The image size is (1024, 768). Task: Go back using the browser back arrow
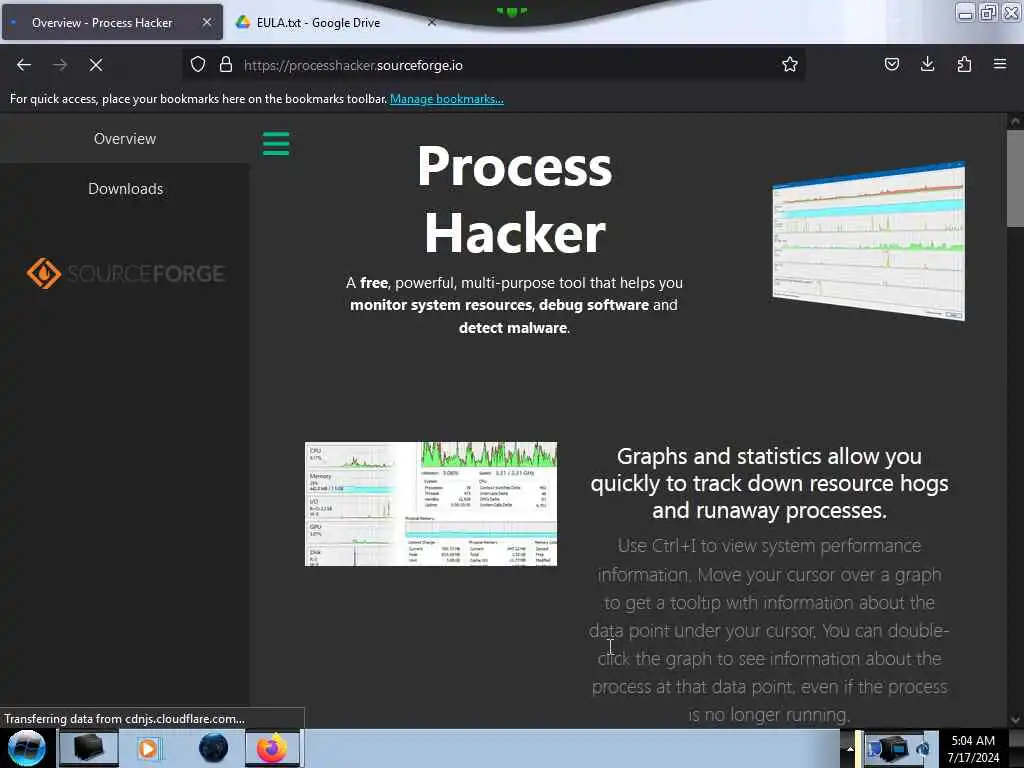click(24, 65)
